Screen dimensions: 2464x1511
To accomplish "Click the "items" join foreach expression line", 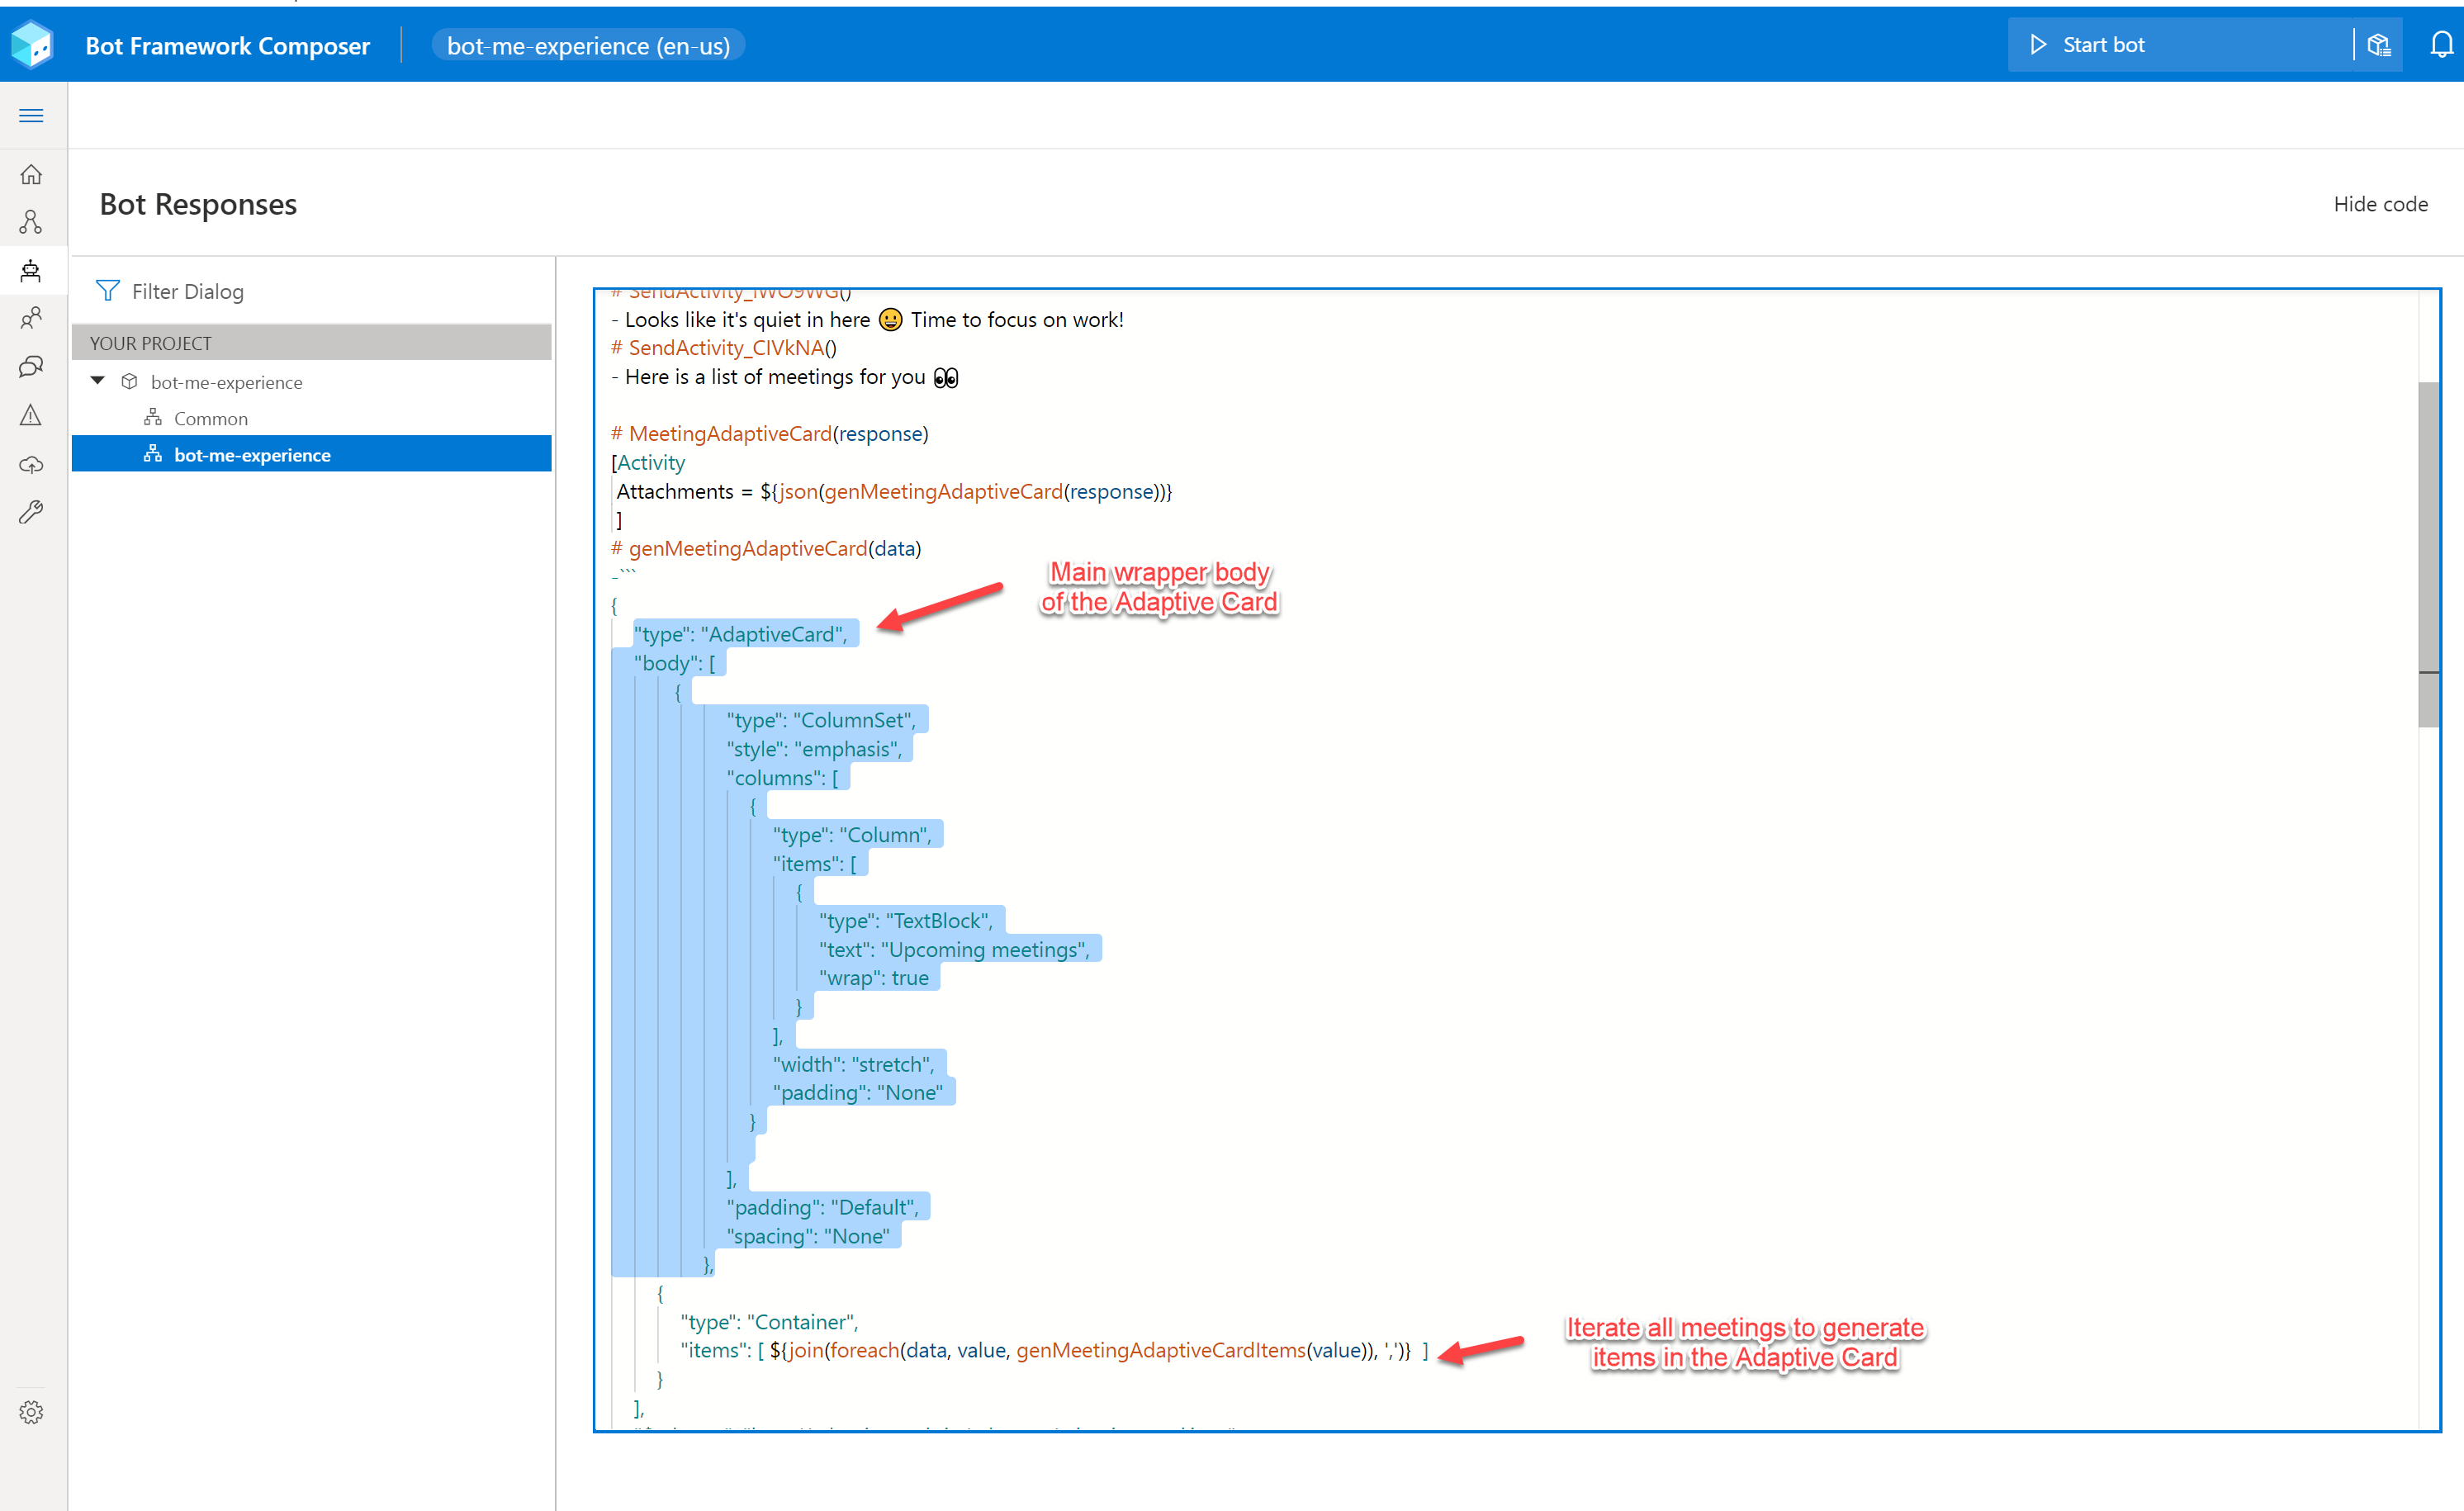I will pyautogui.click(x=1055, y=1350).
